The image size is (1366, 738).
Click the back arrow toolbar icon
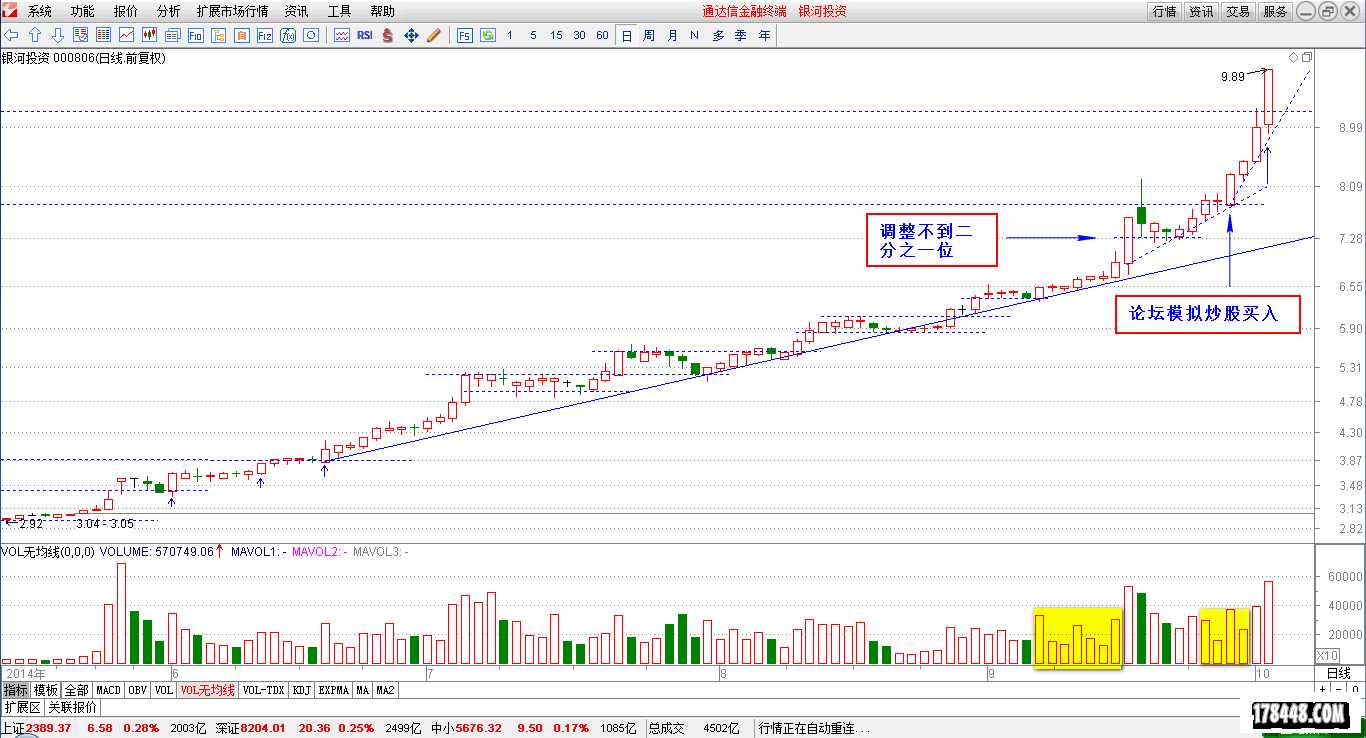click(11, 35)
